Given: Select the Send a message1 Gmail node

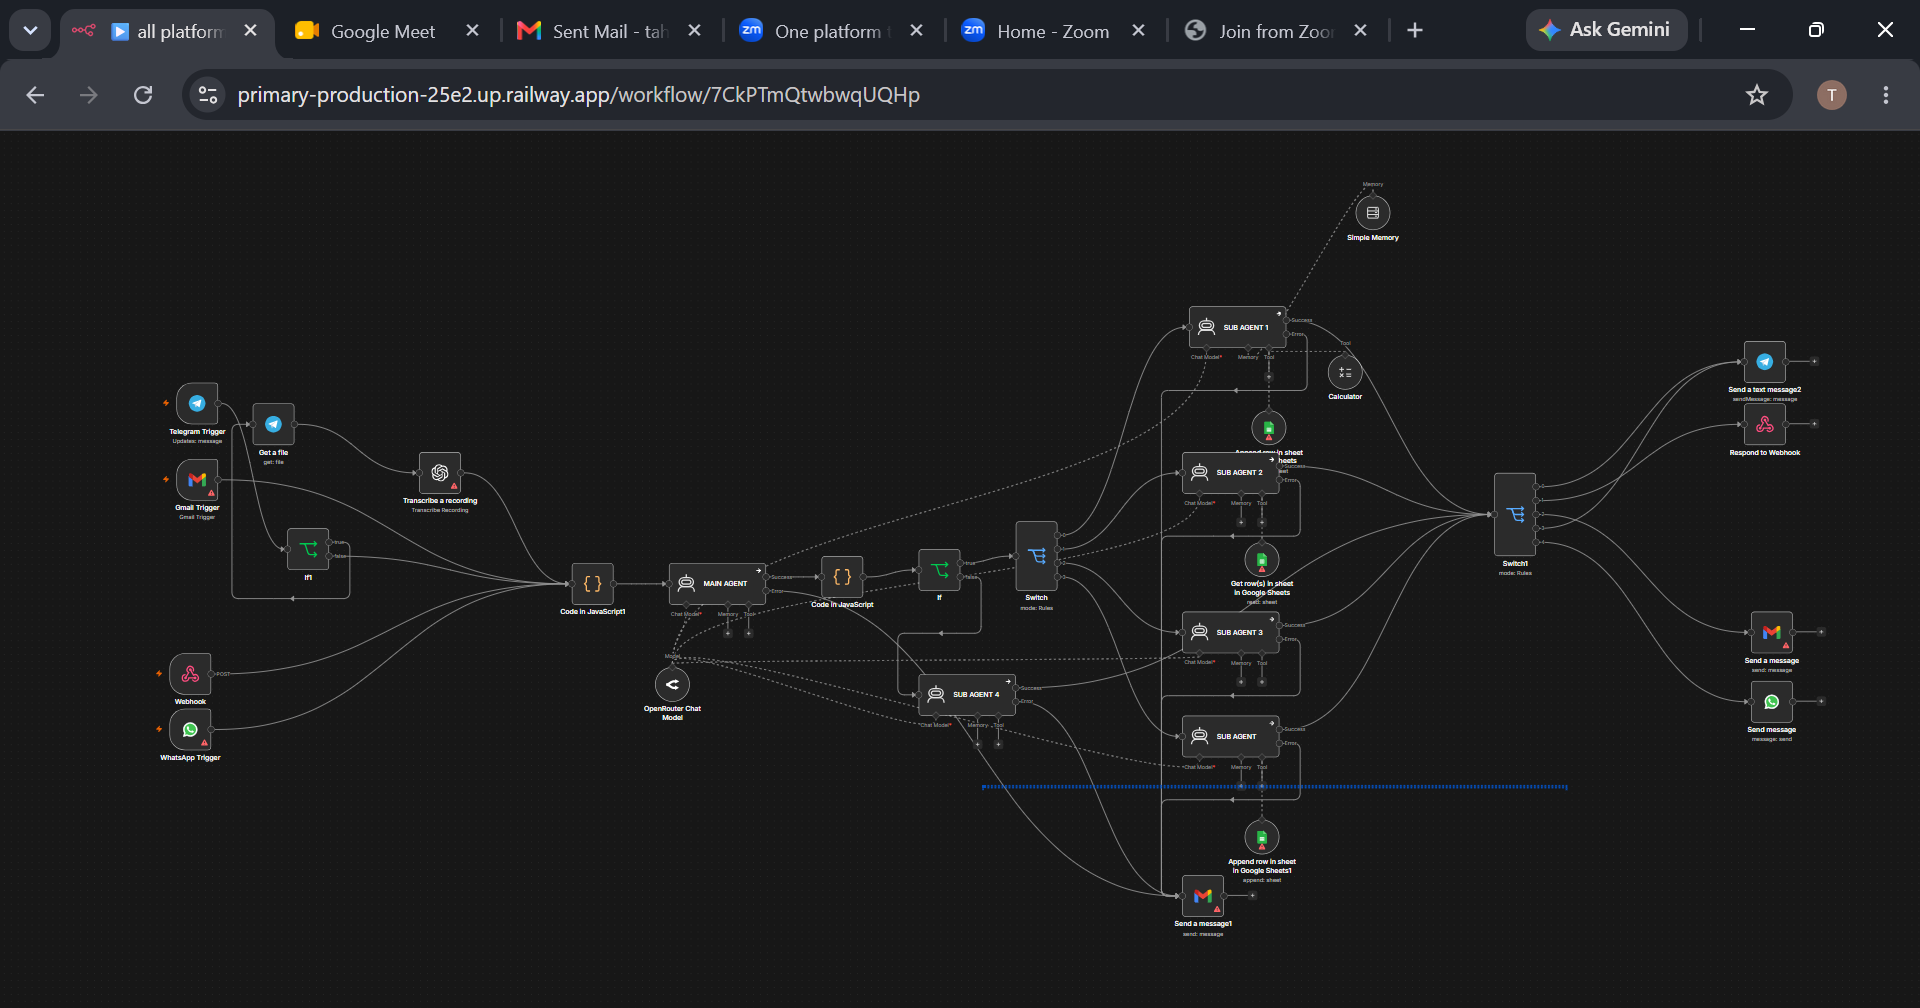Looking at the screenshot, I should [x=1203, y=896].
